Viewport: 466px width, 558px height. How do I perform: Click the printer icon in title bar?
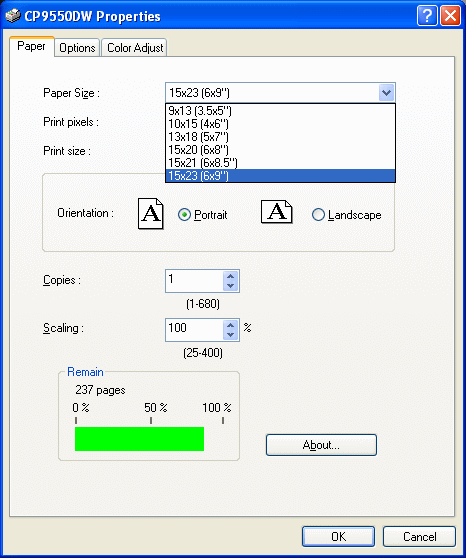(13, 16)
